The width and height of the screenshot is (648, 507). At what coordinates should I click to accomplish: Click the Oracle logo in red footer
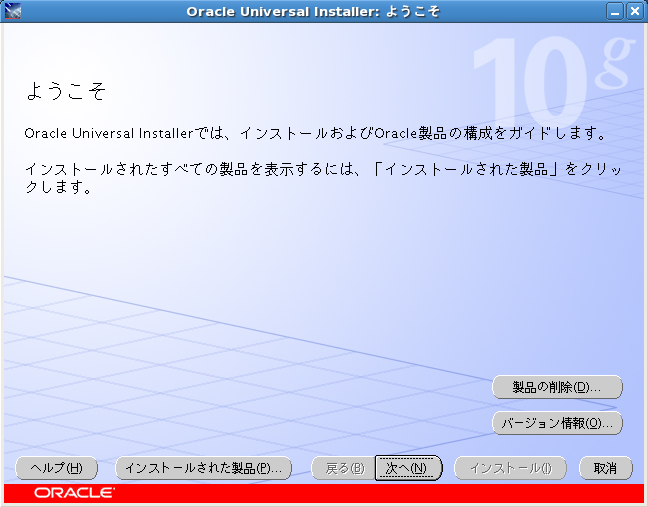[74, 493]
